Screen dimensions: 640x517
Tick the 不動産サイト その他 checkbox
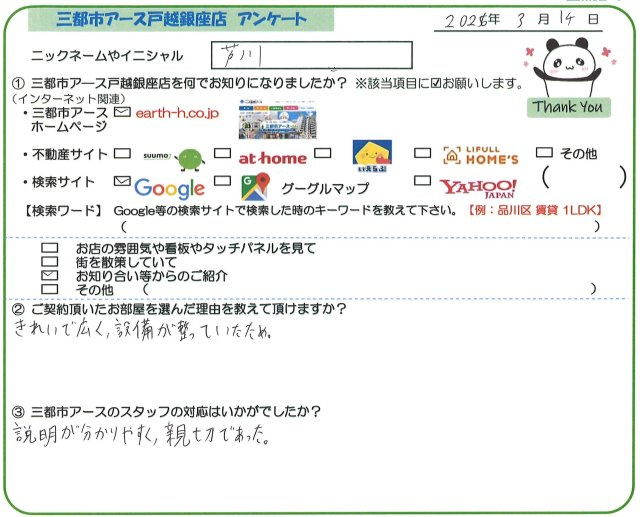point(544,152)
